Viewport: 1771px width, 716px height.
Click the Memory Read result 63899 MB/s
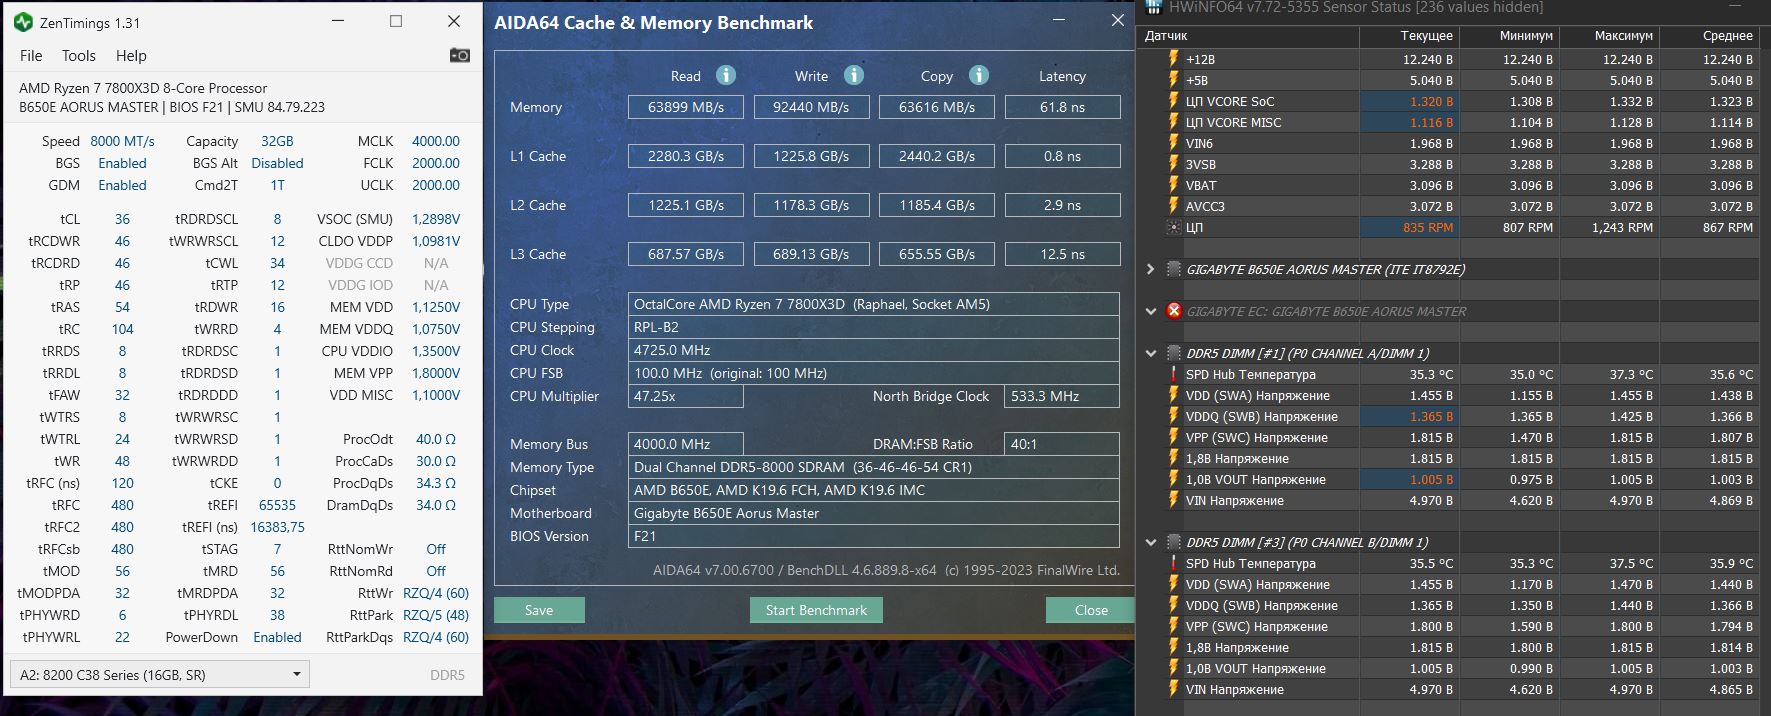686,107
